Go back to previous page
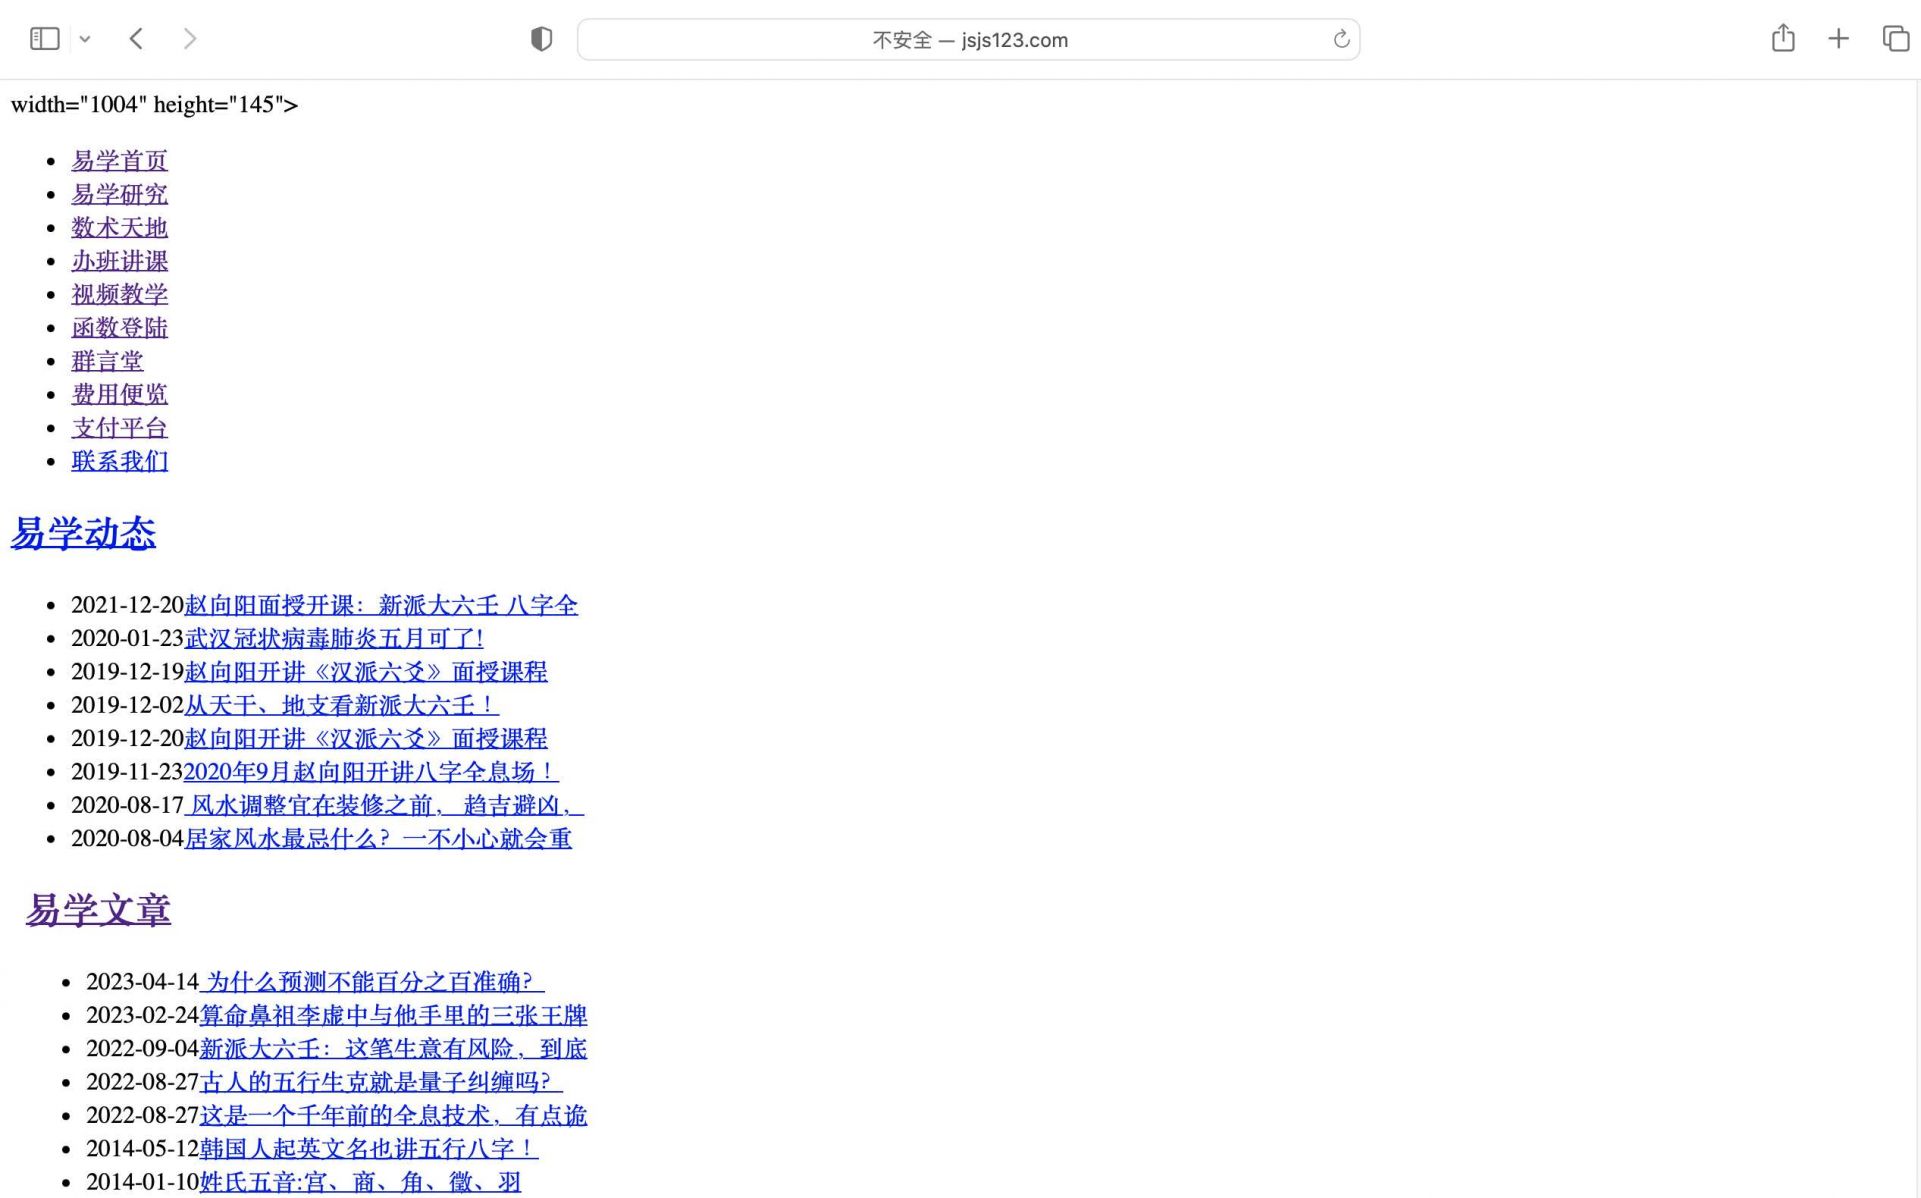The image size is (1921, 1198). [137, 39]
